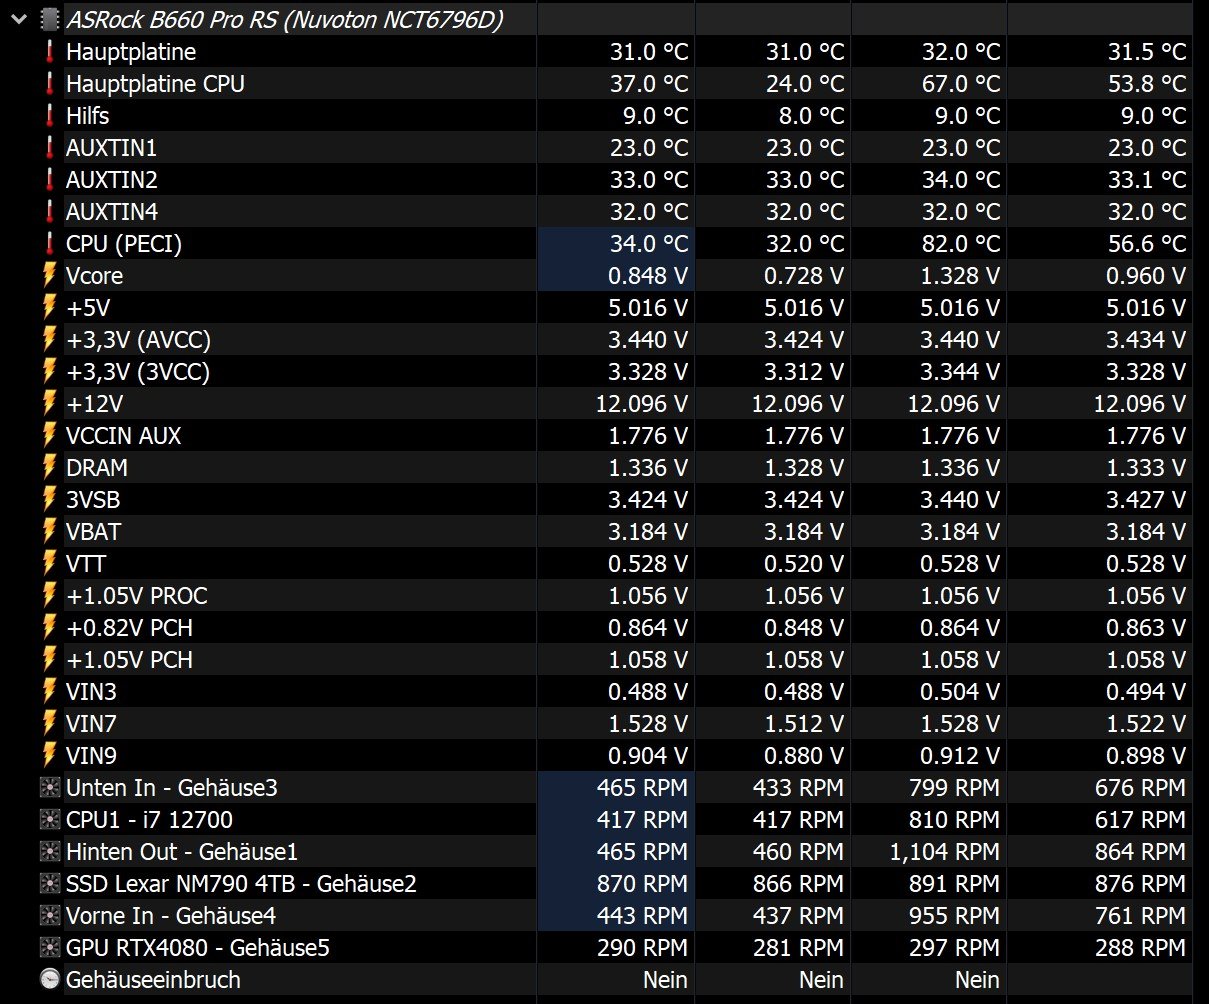Click the fan icon for SSD Lexar NM790 4TB
1209x1004 pixels.
coord(50,884)
